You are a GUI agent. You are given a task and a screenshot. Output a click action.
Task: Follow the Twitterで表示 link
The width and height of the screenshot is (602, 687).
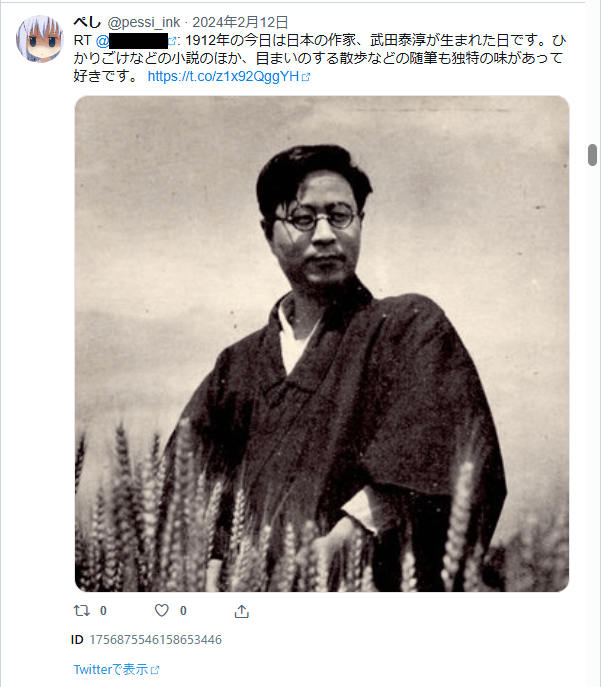coord(111,669)
